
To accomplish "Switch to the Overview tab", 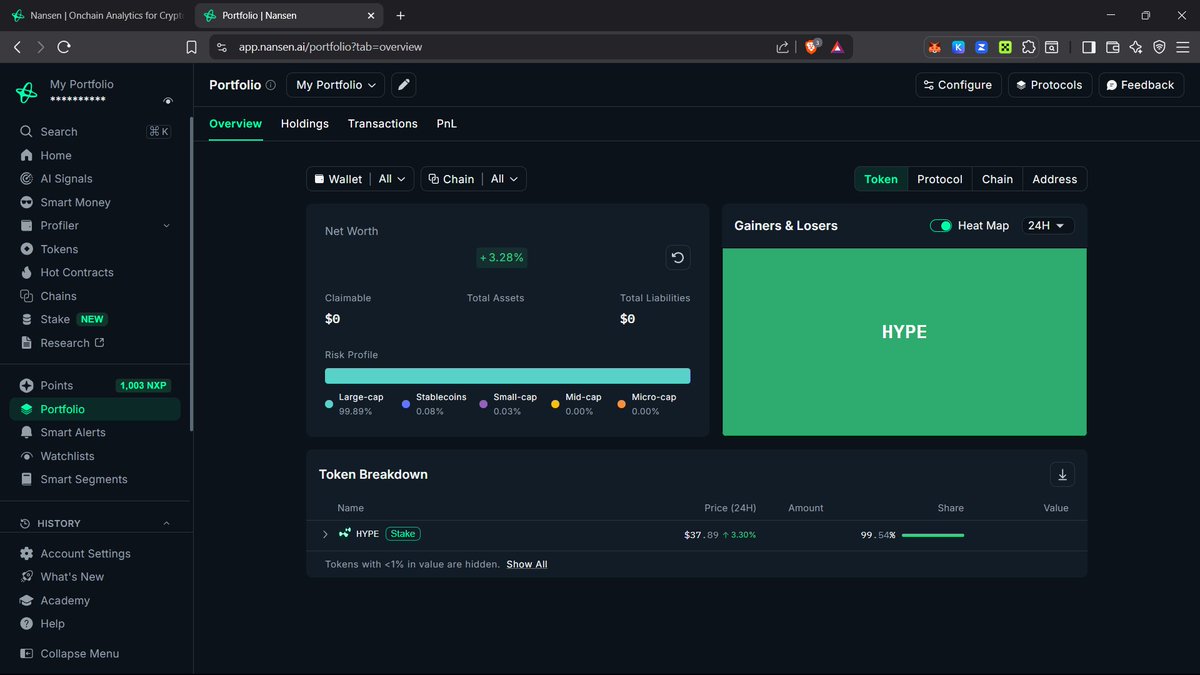I will [x=235, y=124].
